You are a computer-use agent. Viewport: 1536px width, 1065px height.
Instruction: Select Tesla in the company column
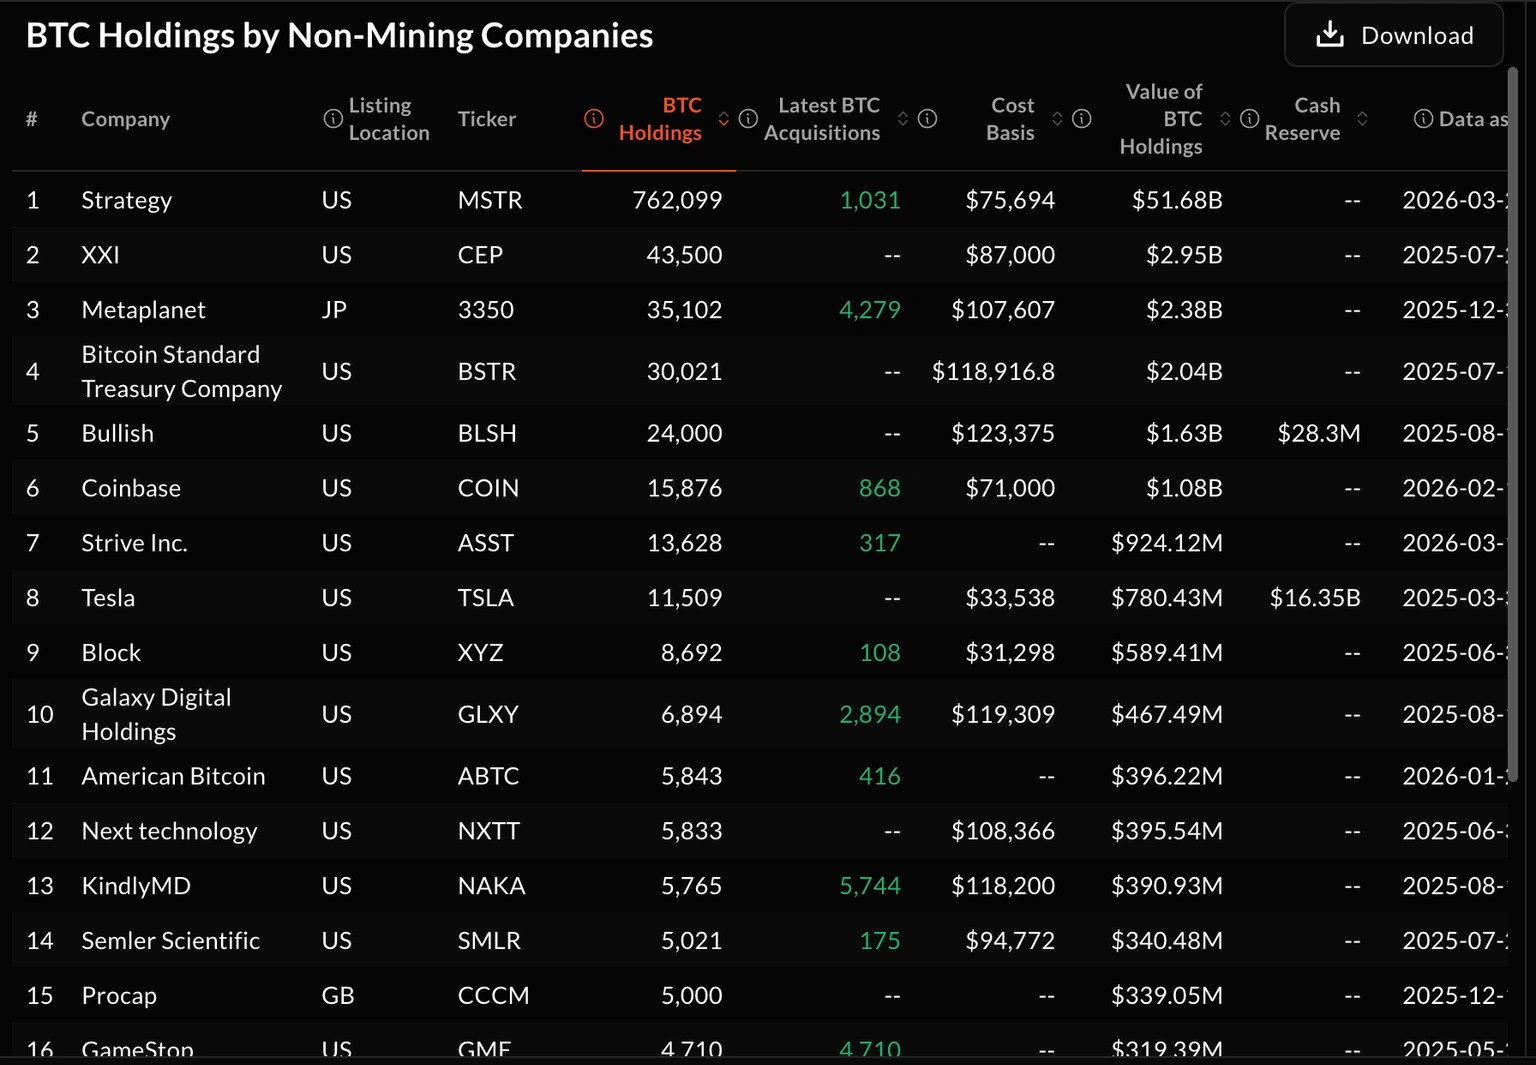[x=108, y=598]
